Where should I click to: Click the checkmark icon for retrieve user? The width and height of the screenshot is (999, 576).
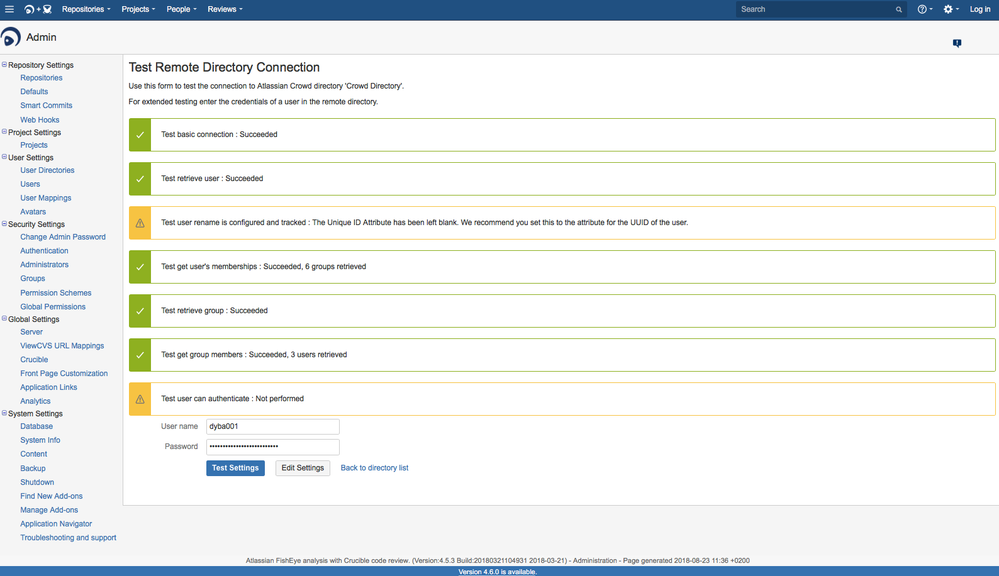140,178
